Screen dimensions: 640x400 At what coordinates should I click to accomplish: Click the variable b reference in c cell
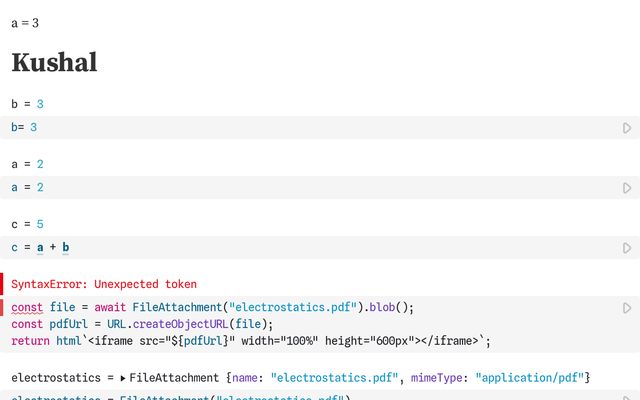point(66,247)
